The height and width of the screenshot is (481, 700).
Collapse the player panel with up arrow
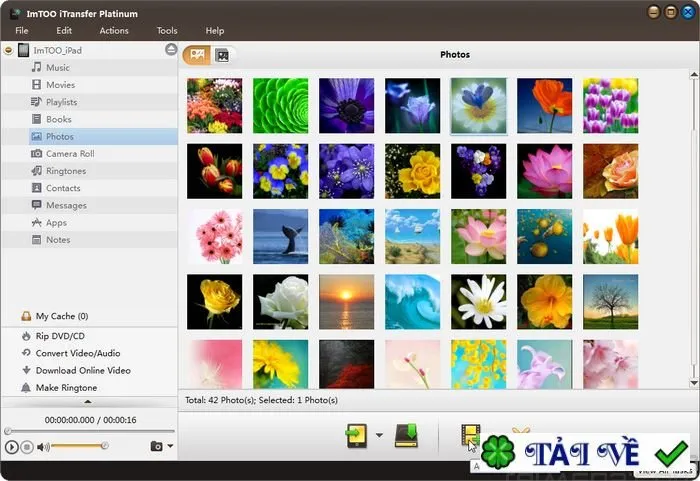point(88,402)
